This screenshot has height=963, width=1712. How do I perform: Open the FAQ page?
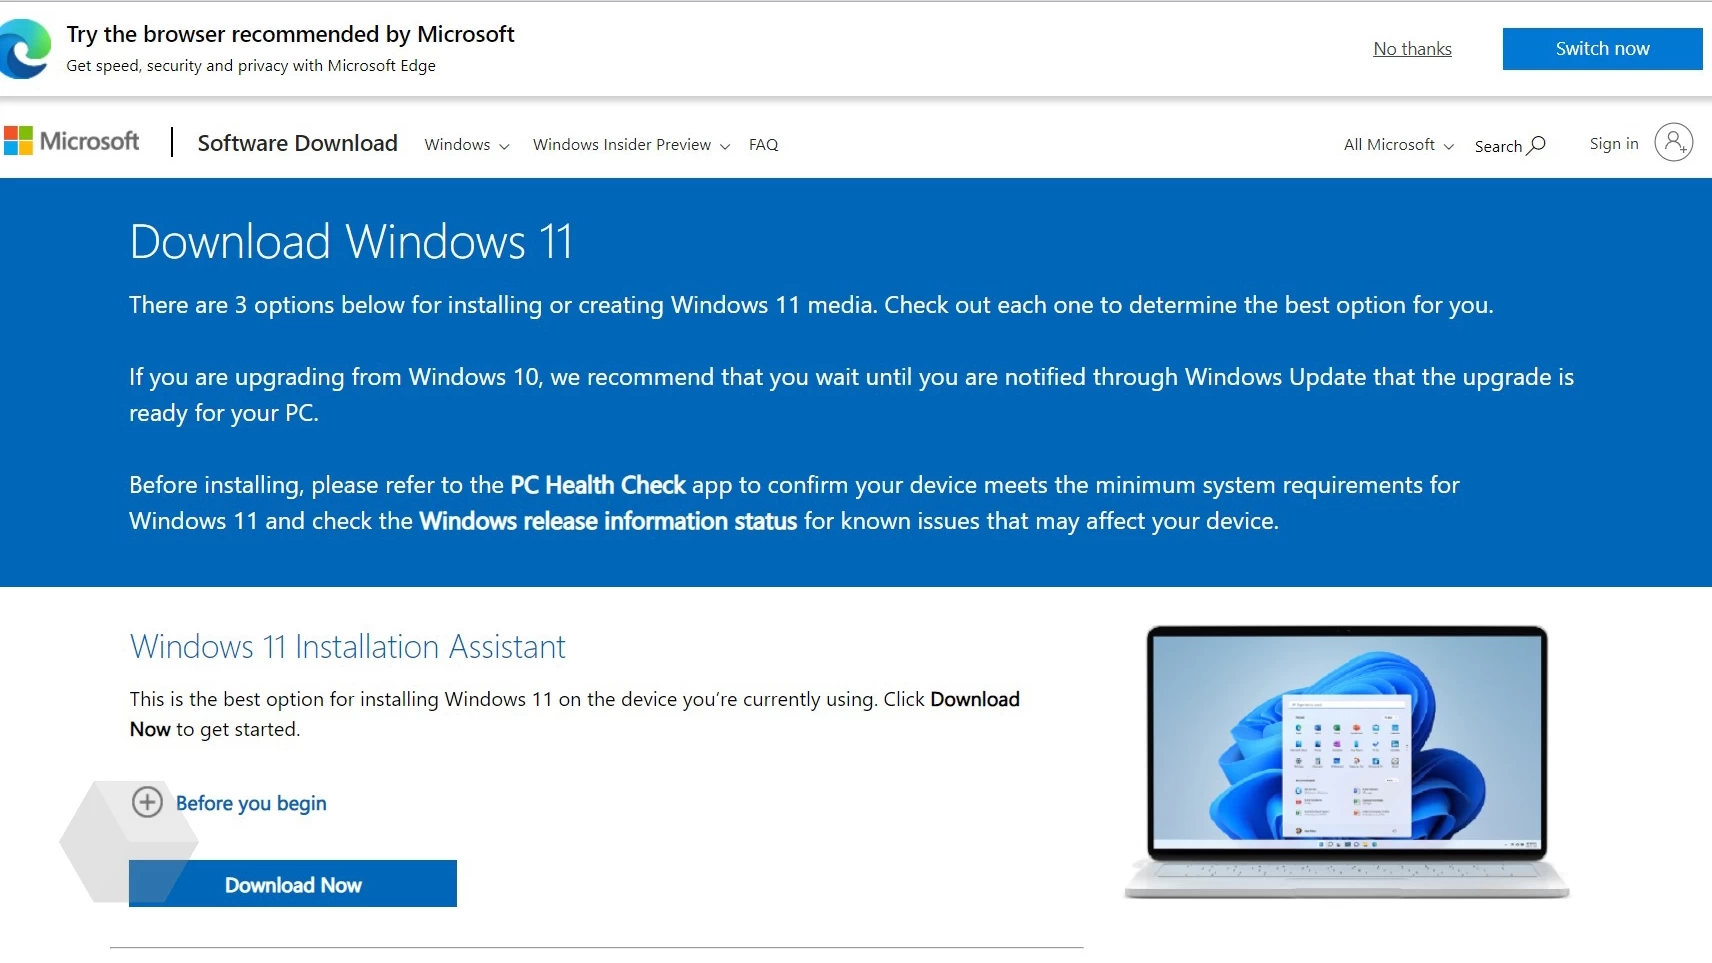(763, 144)
